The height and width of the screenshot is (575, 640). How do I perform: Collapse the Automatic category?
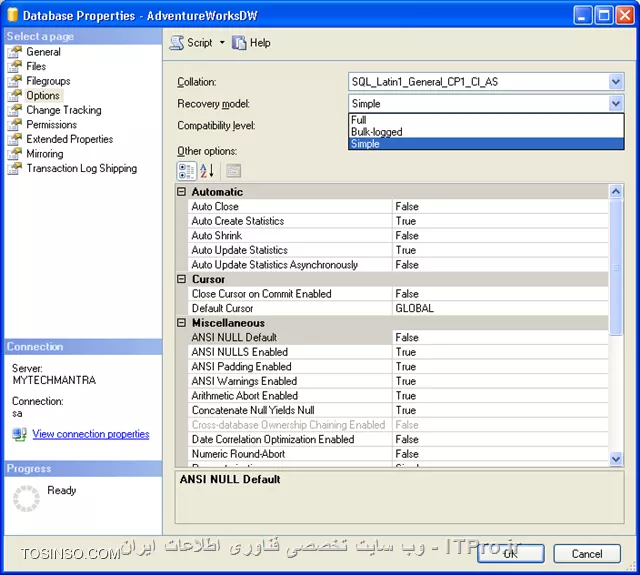click(182, 191)
